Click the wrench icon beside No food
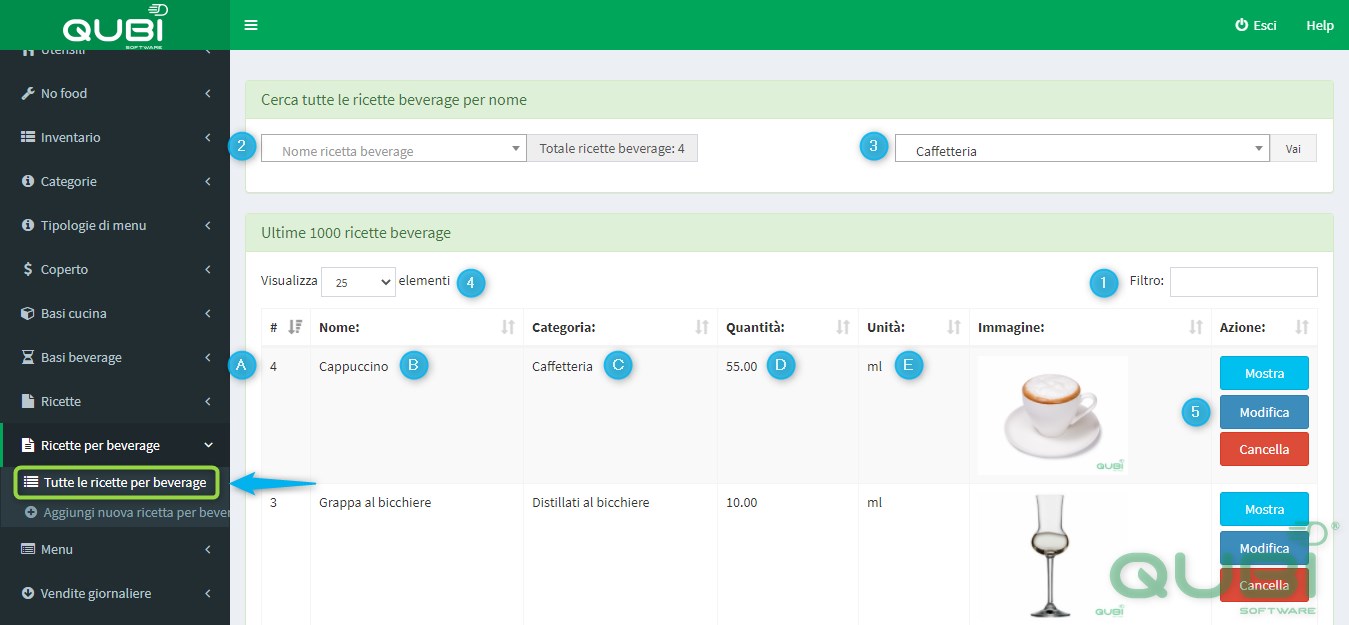 pyautogui.click(x=28, y=93)
